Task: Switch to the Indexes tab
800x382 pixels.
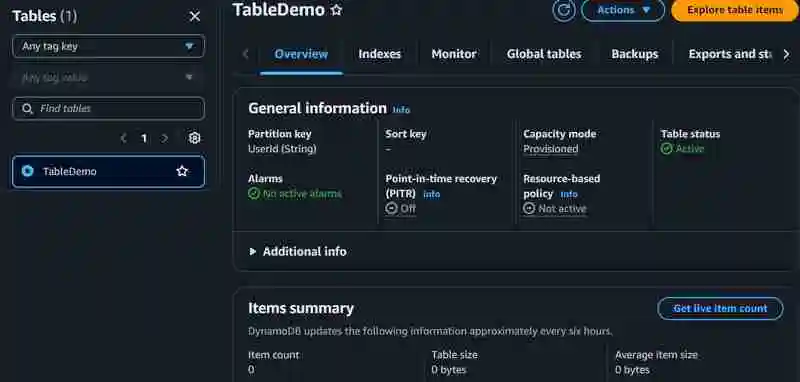Action: (380, 54)
